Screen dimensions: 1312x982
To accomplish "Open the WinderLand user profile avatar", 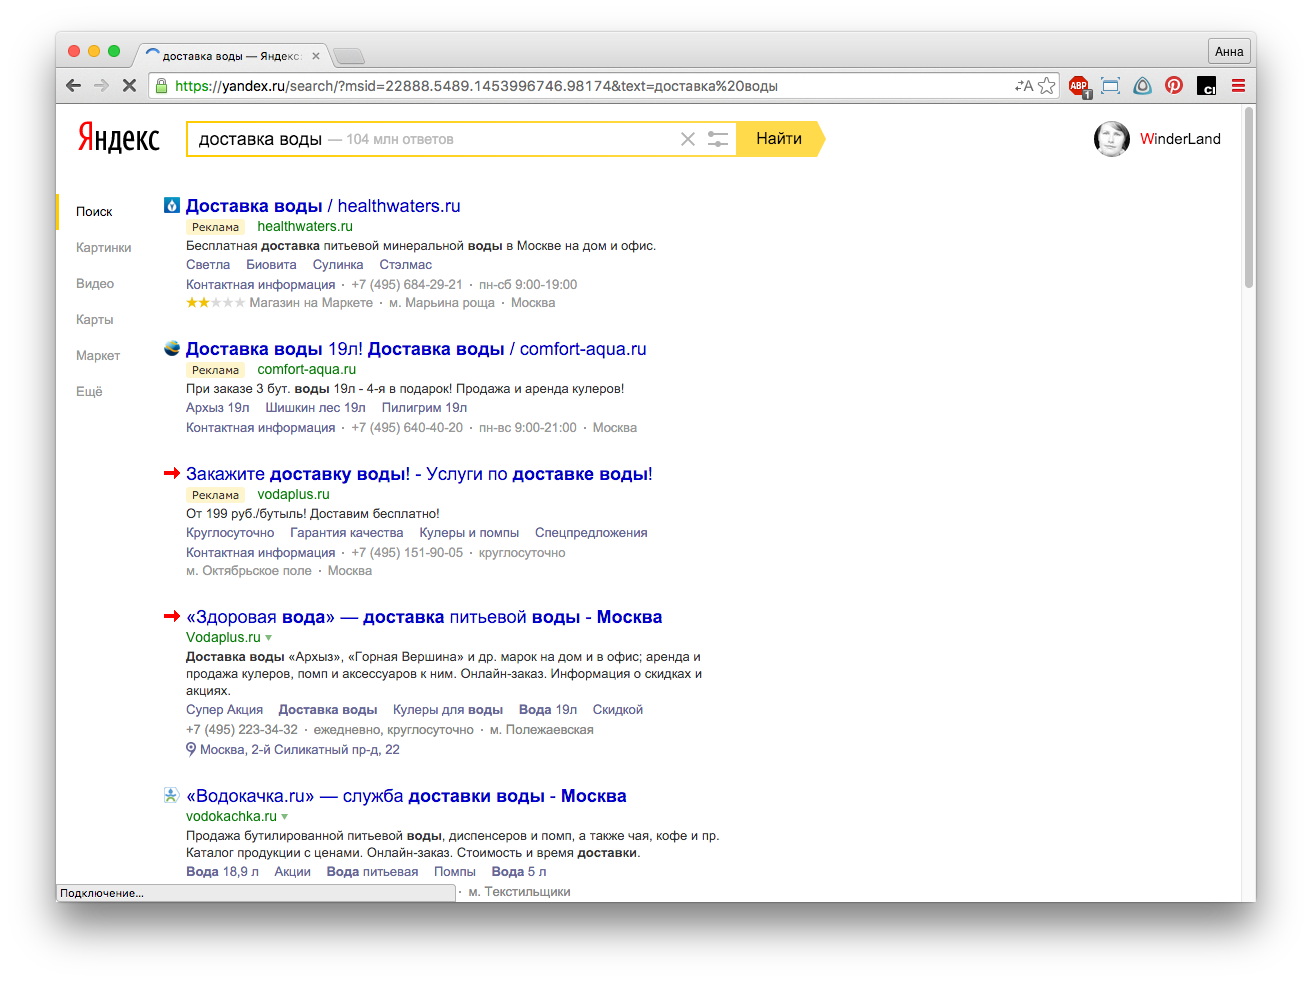I will [x=1111, y=139].
